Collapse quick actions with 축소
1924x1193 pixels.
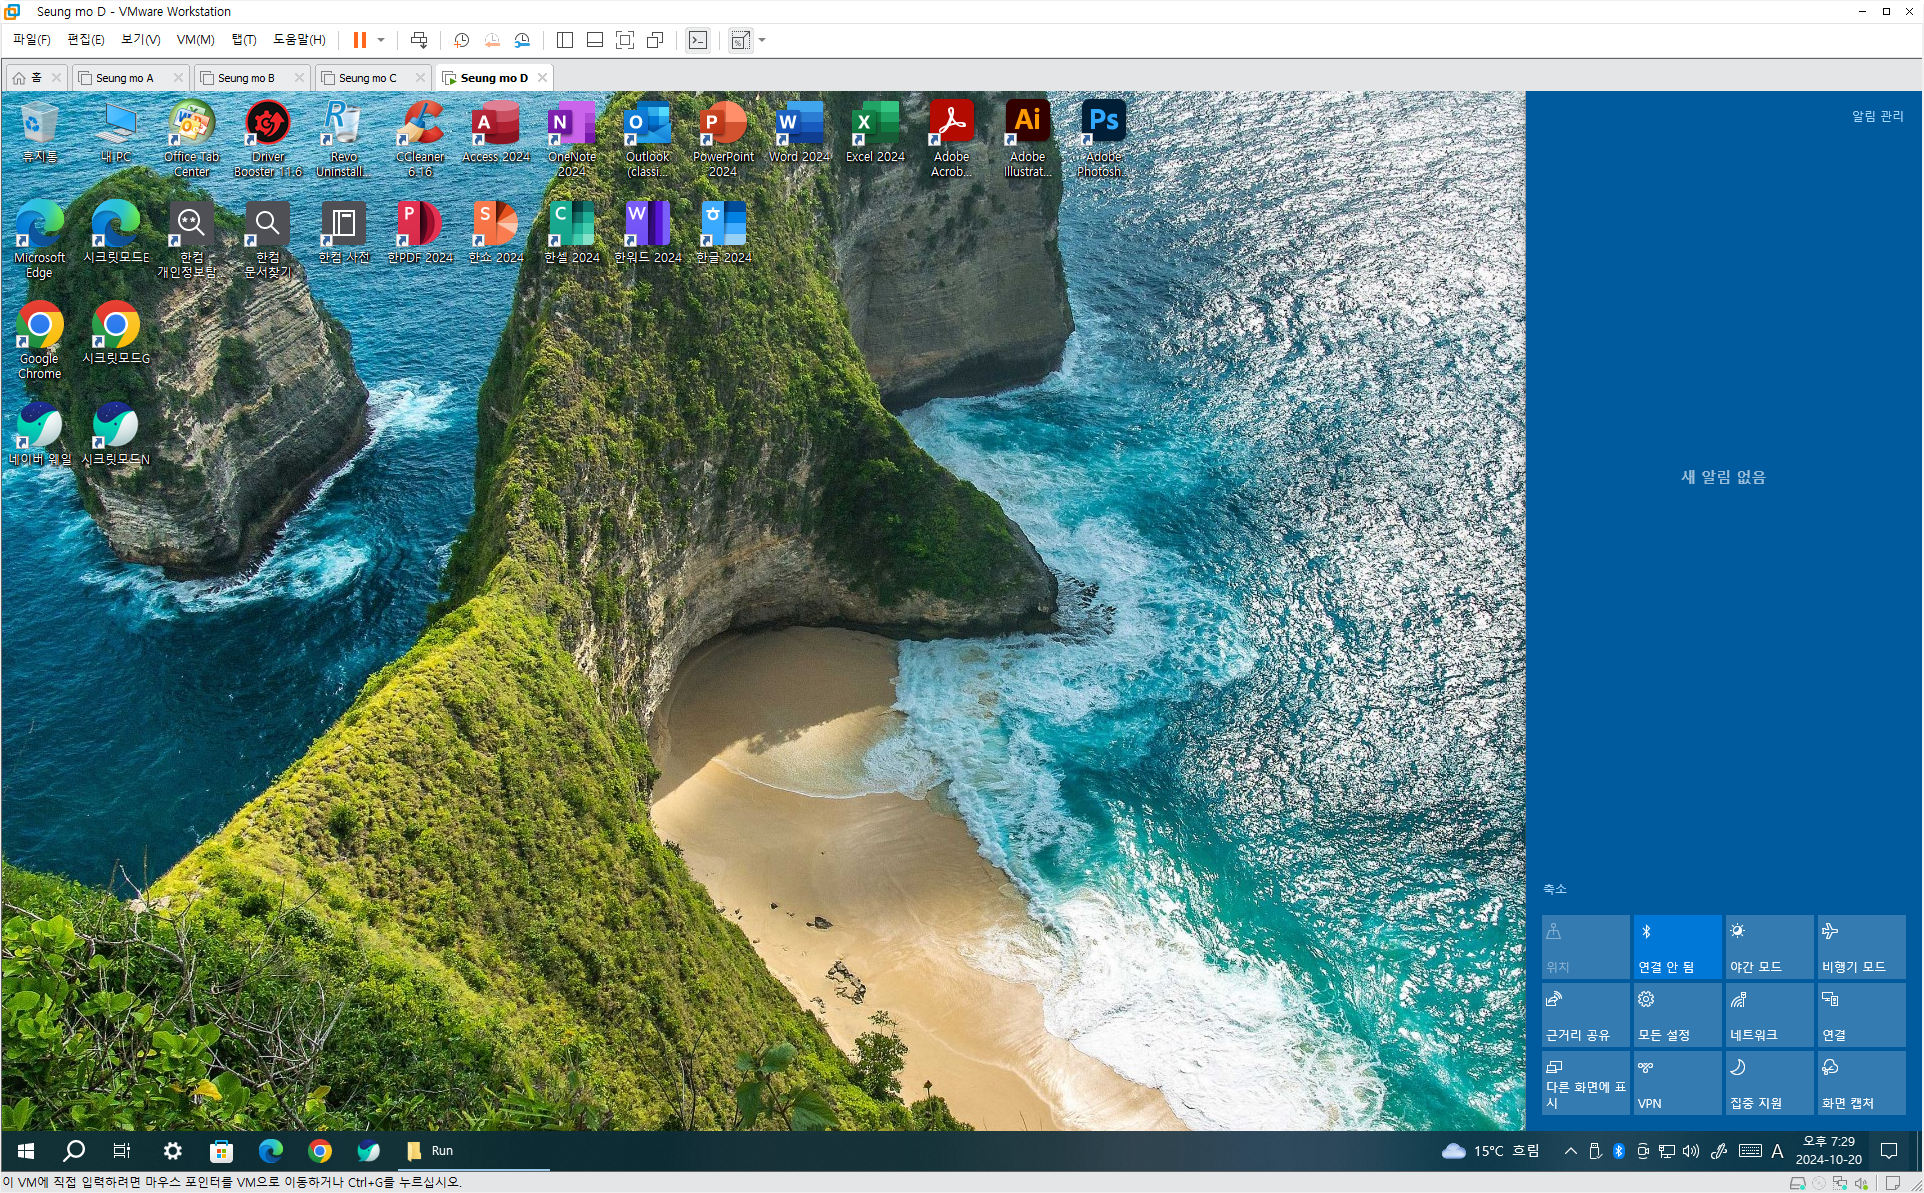1554,889
